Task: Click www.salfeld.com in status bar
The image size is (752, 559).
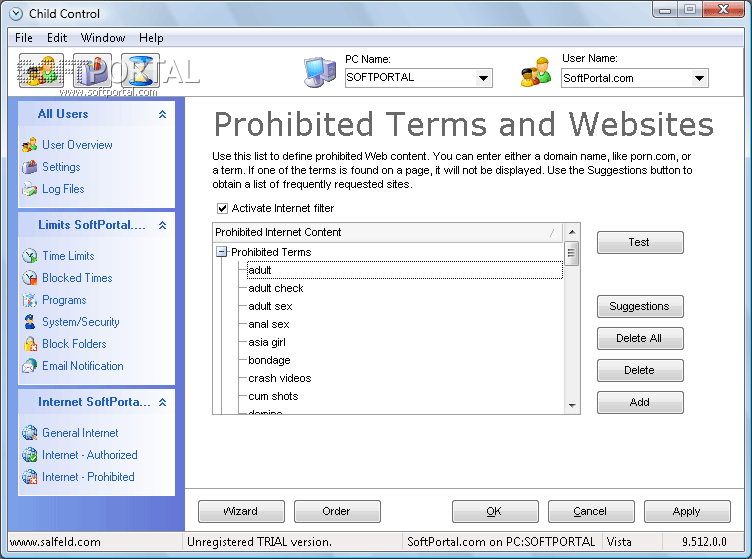Action: click(55, 542)
